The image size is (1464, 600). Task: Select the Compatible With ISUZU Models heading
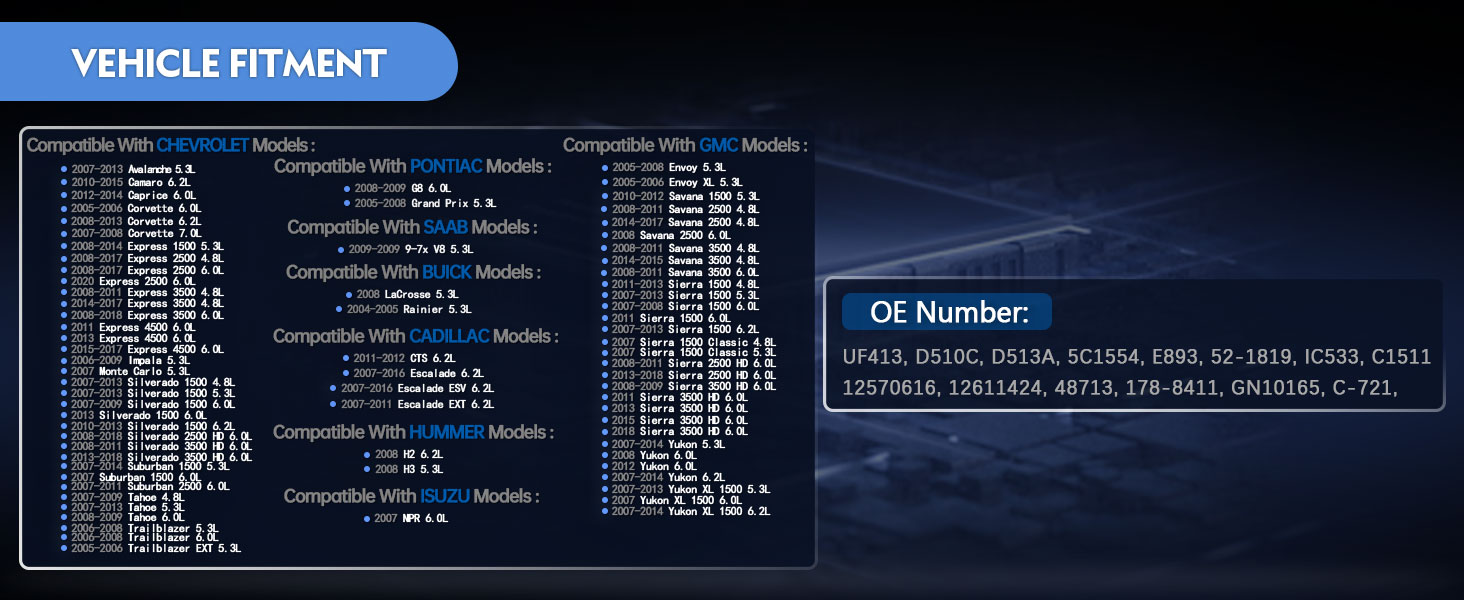pos(411,496)
